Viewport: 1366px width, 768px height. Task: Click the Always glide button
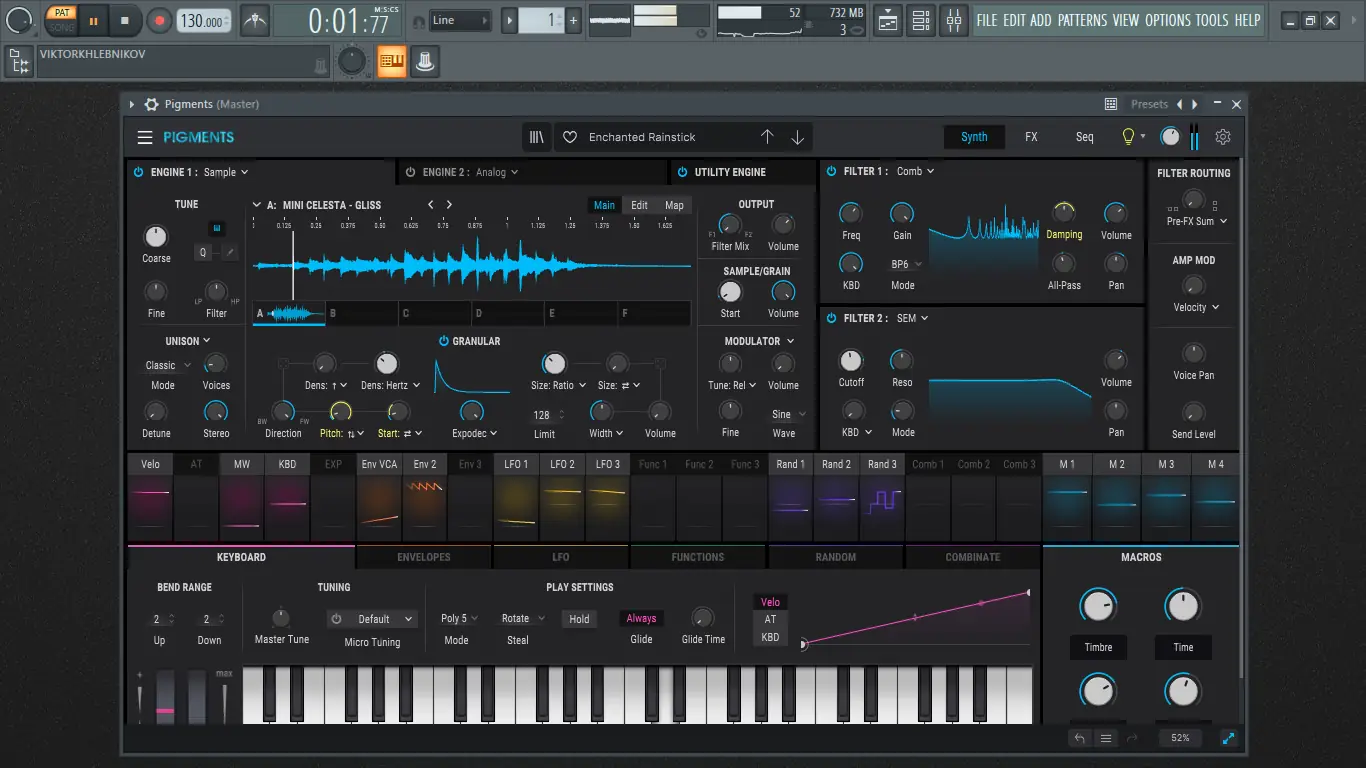pos(641,619)
